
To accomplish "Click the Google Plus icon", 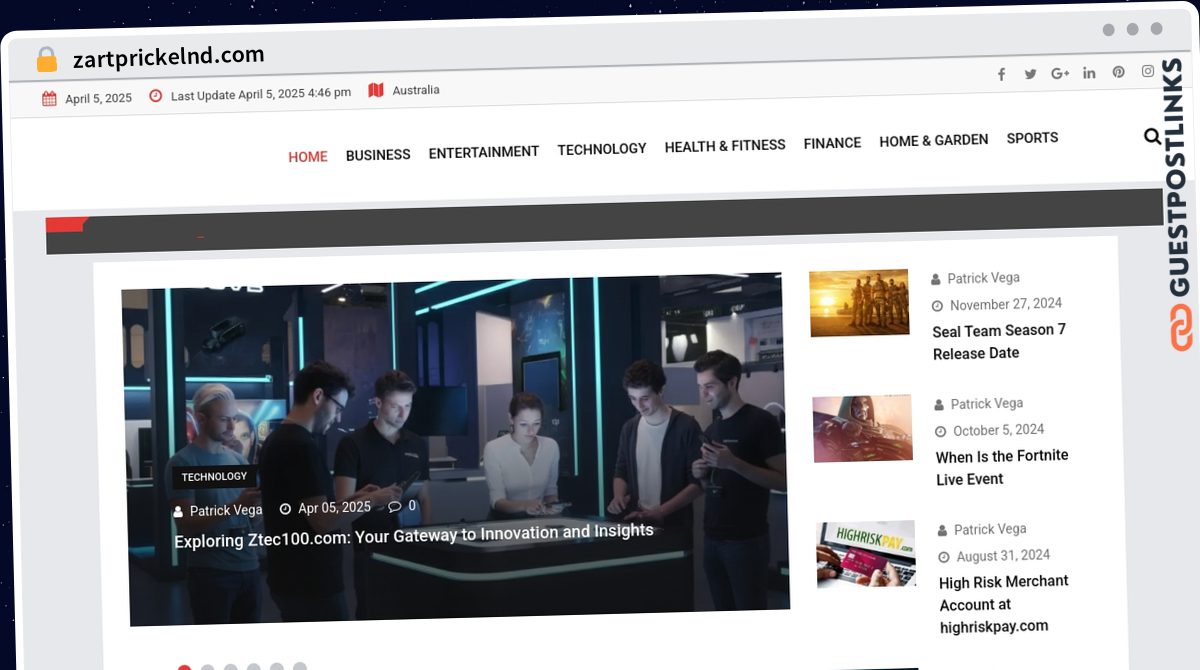I will pyautogui.click(x=1060, y=73).
